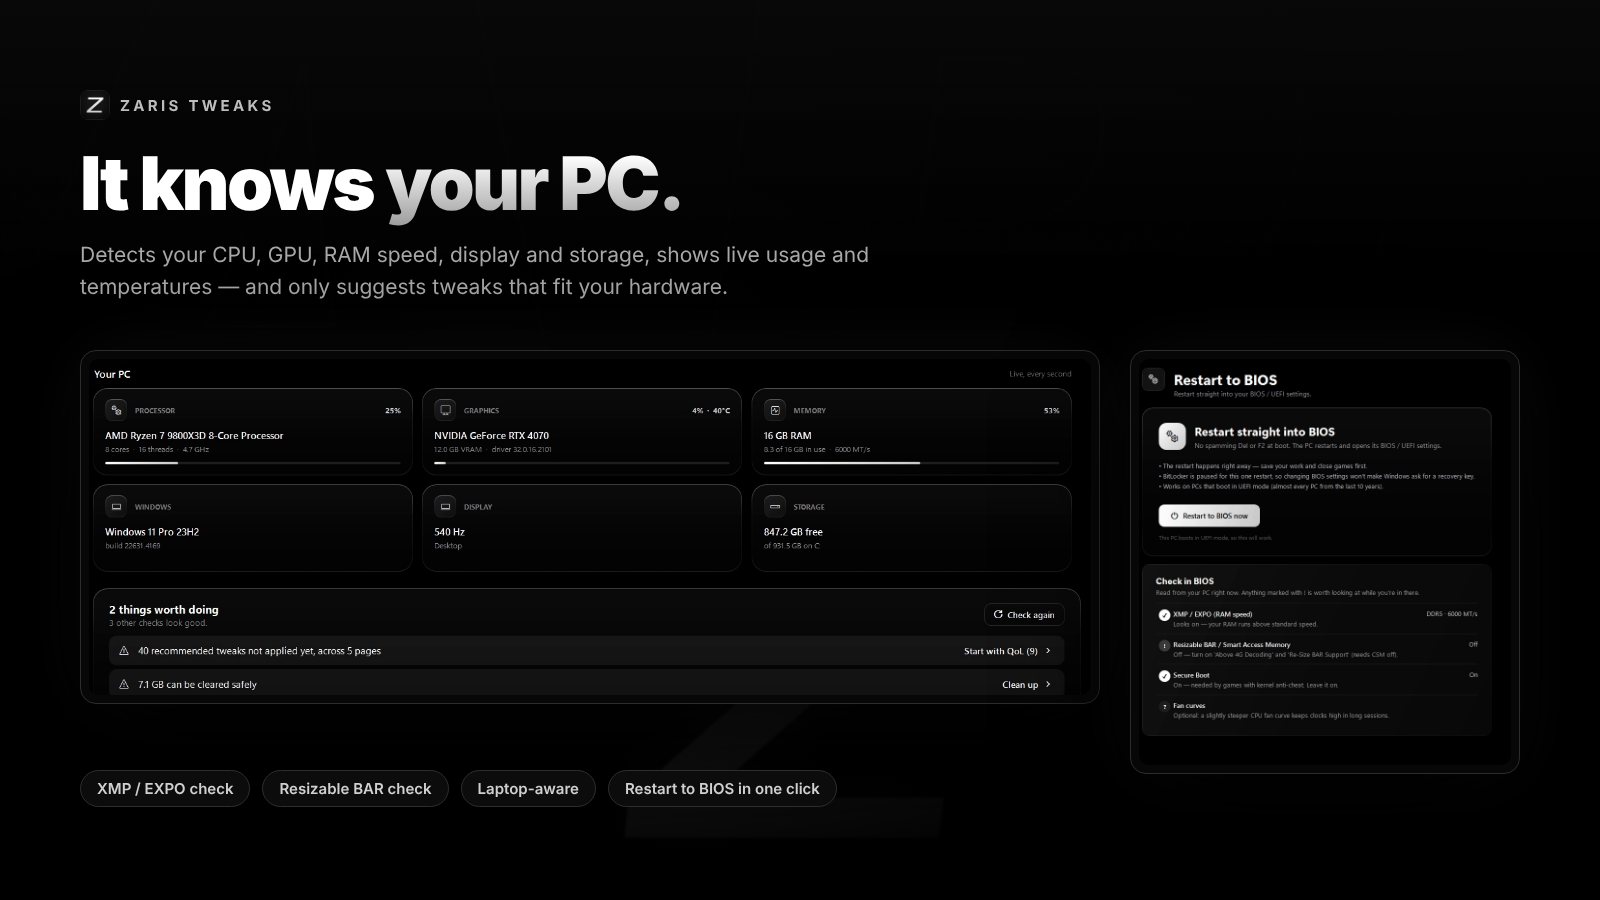The width and height of the screenshot is (1600, 900).
Task: Click the Secure Boot checkmark icon
Action: click(1164, 676)
